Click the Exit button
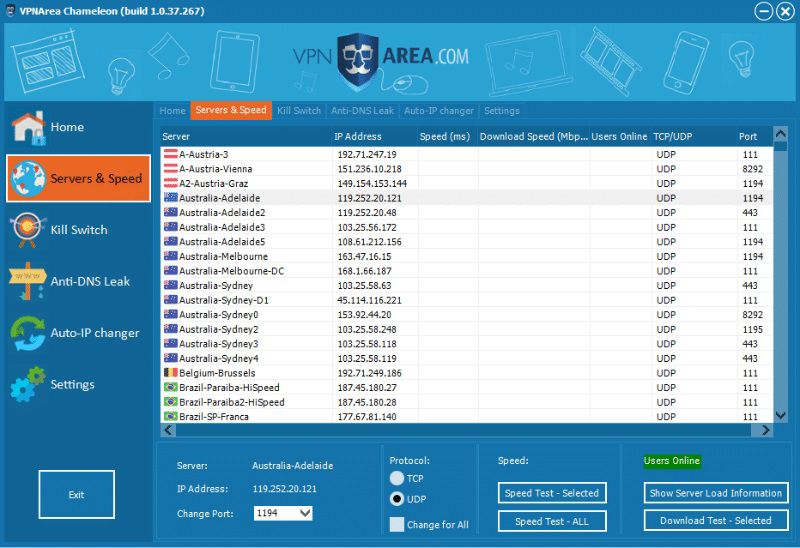This screenshot has width=800, height=548. click(x=77, y=494)
